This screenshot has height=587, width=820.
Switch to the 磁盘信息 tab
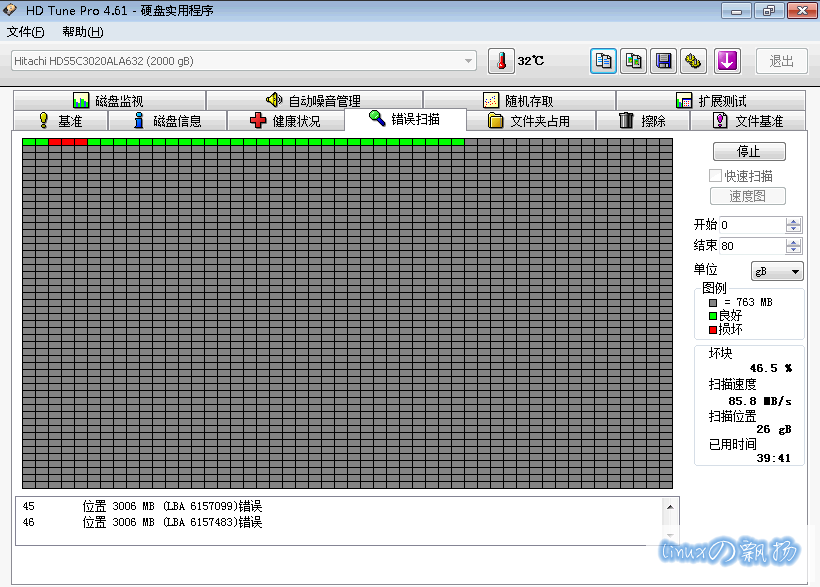[167, 120]
